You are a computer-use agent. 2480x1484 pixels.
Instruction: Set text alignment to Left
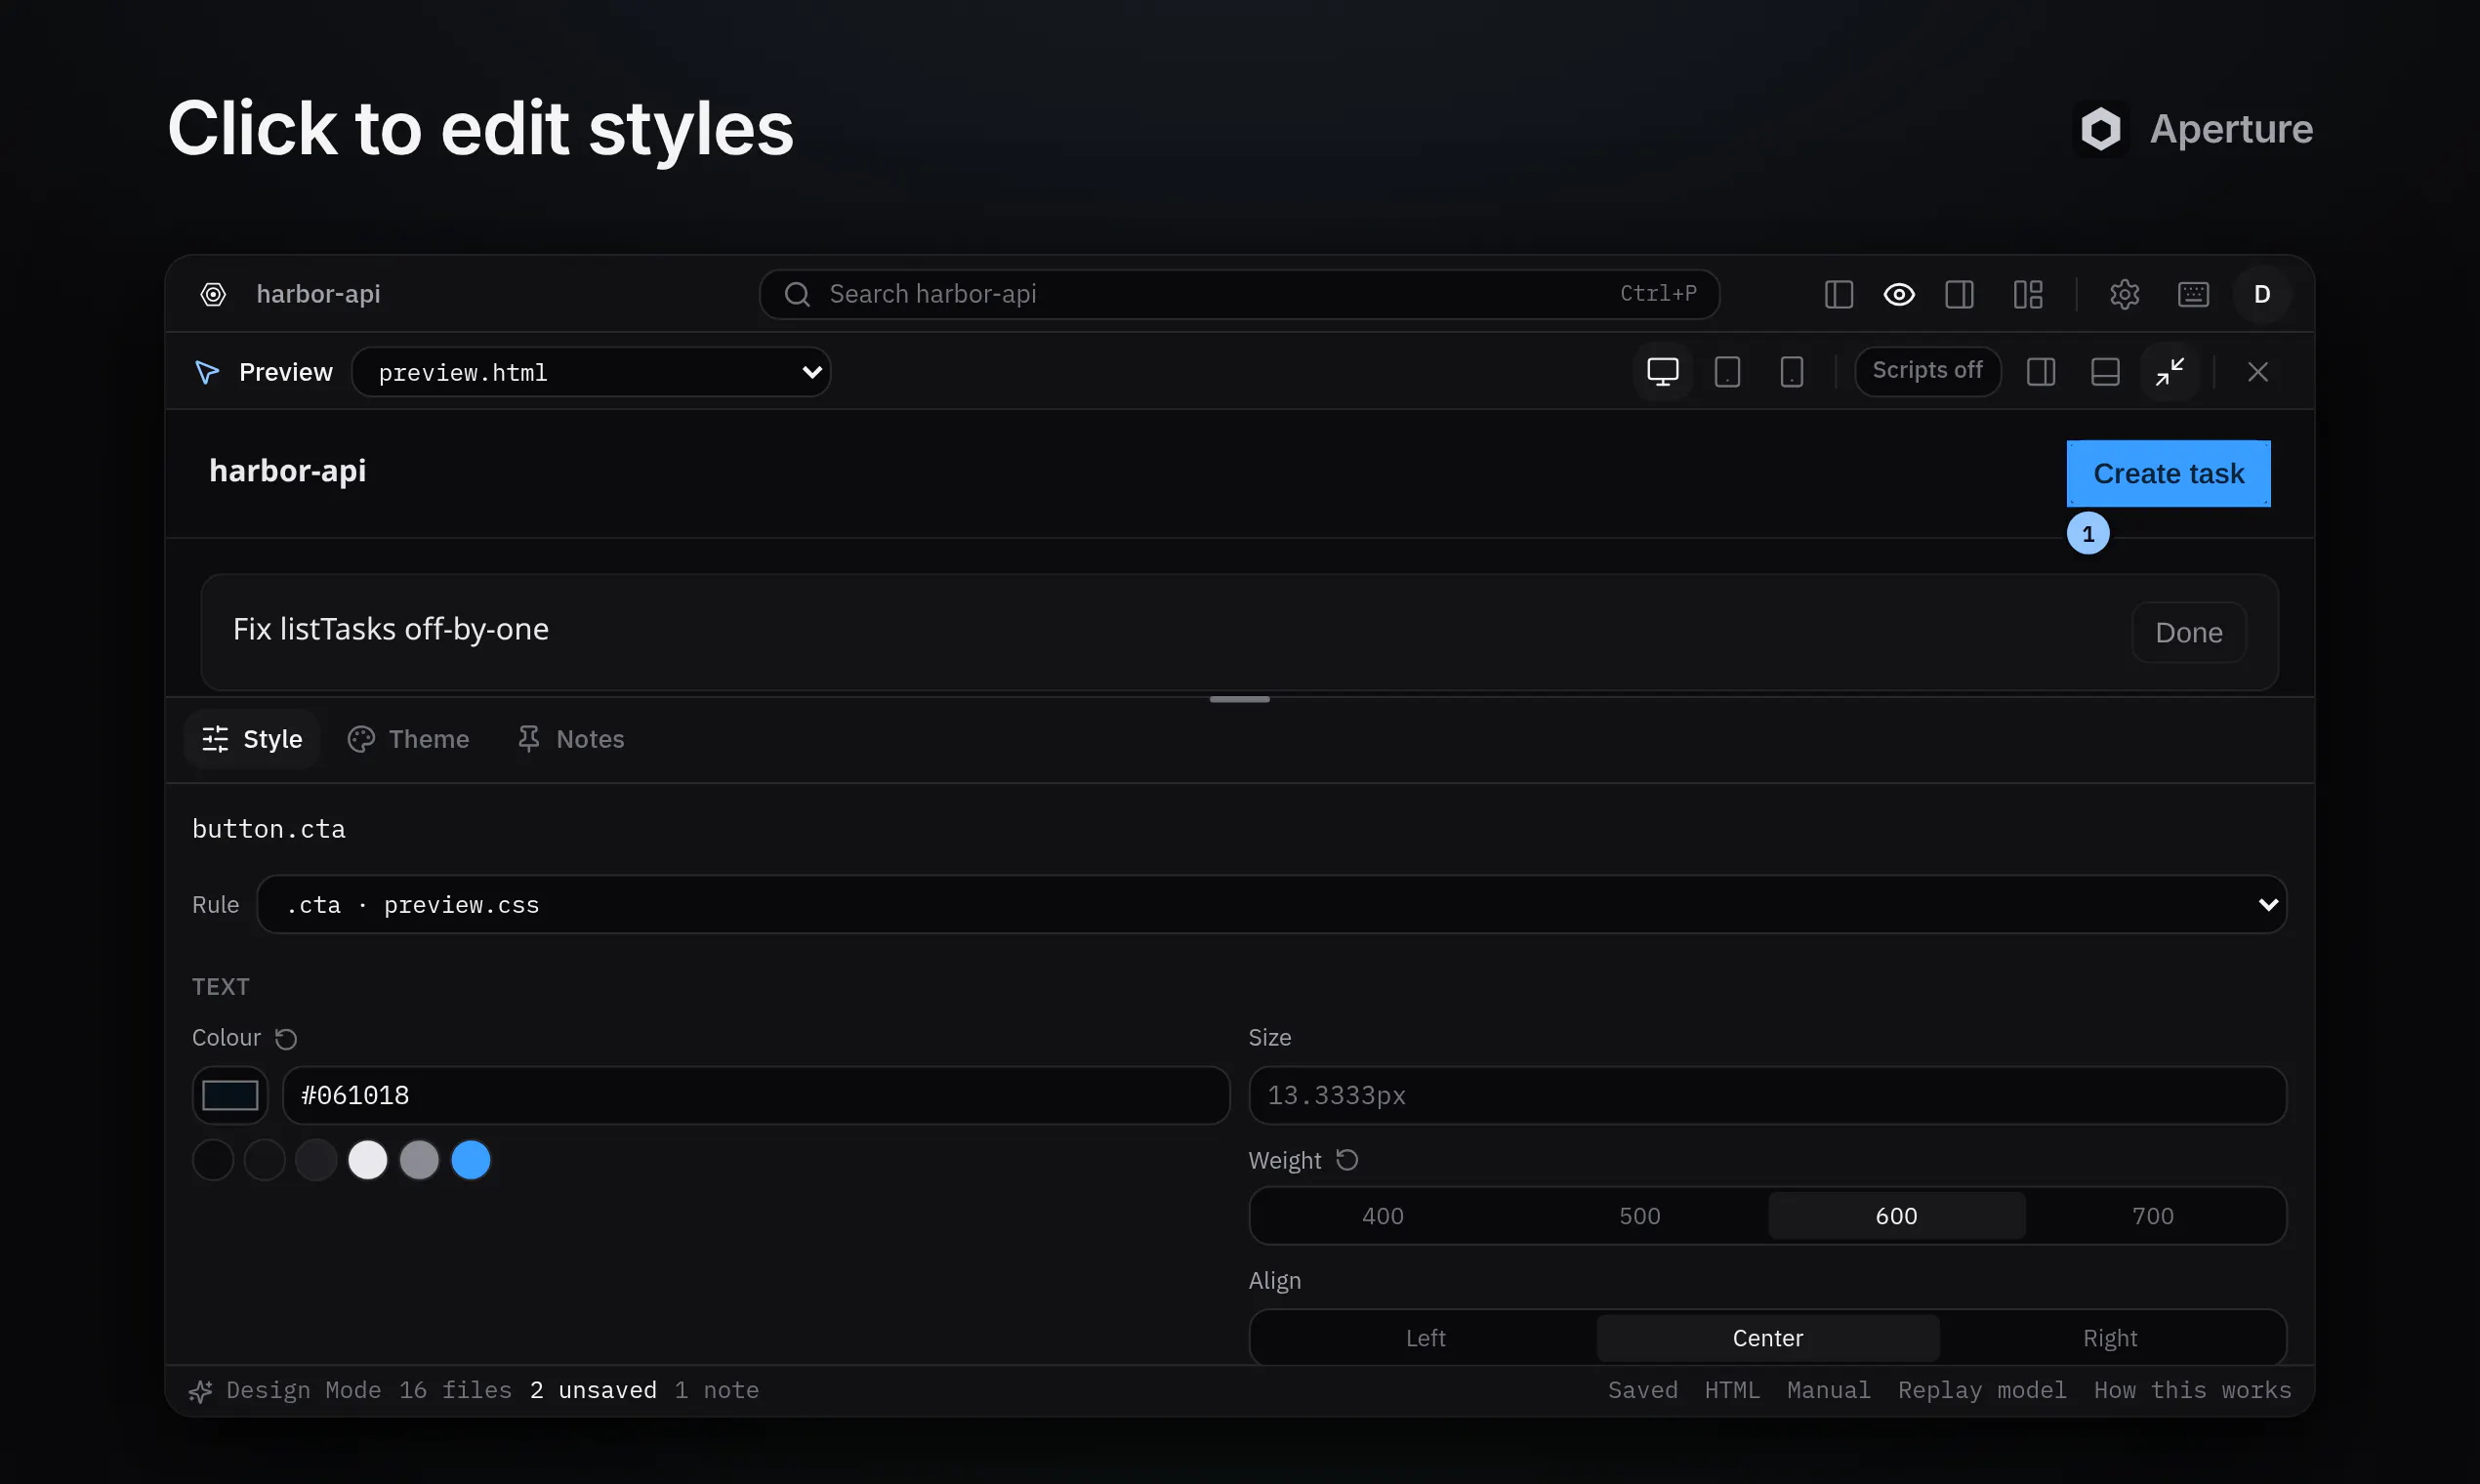click(1425, 1338)
